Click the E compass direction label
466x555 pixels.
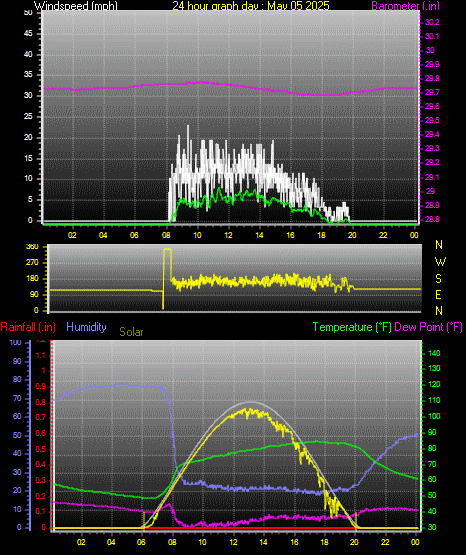438,294
